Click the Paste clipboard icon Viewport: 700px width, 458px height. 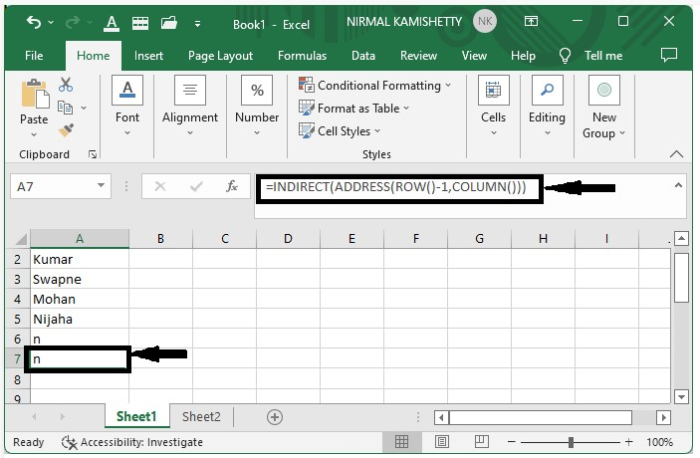click(x=35, y=94)
